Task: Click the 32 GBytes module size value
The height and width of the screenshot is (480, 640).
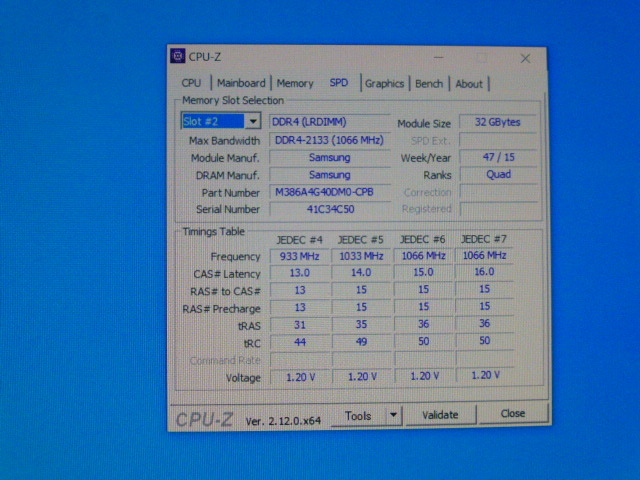Action: pyautogui.click(x=497, y=122)
